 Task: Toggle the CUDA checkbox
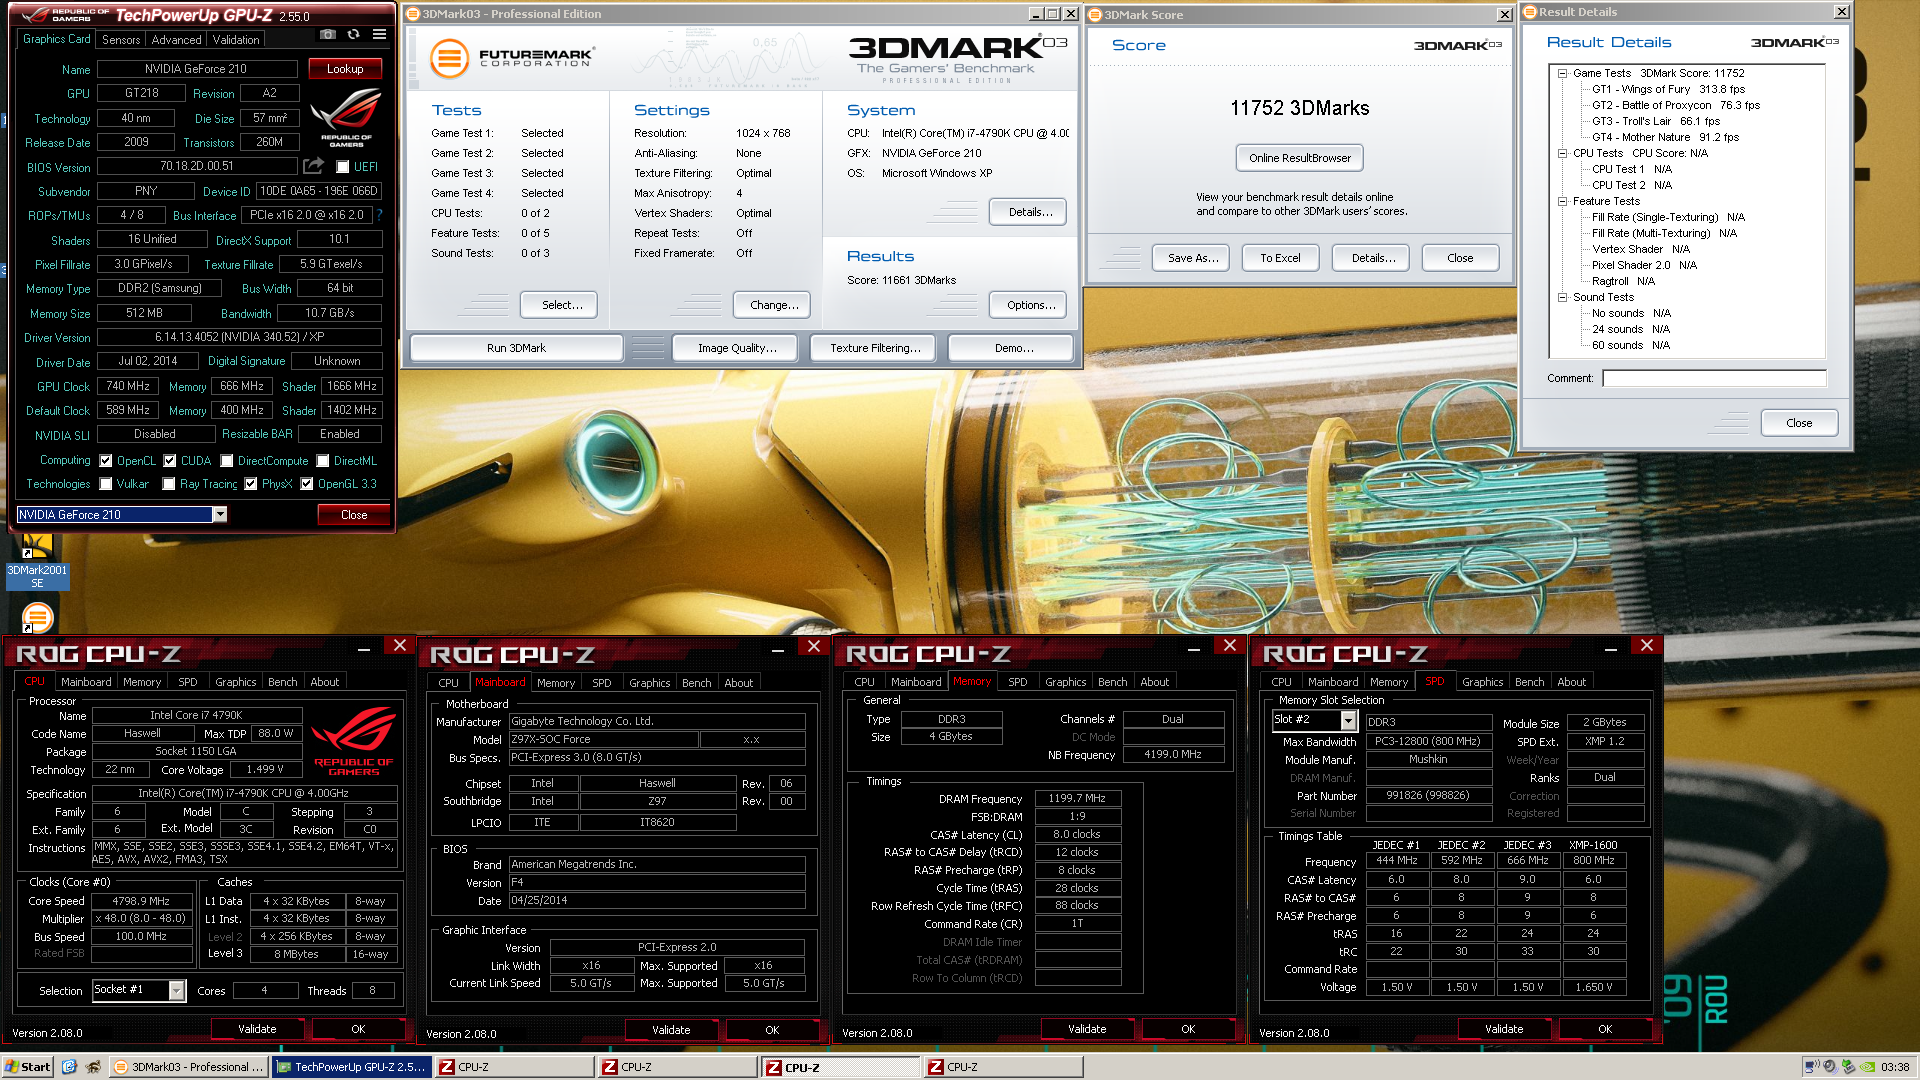pyautogui.click(x=170, y=461)
